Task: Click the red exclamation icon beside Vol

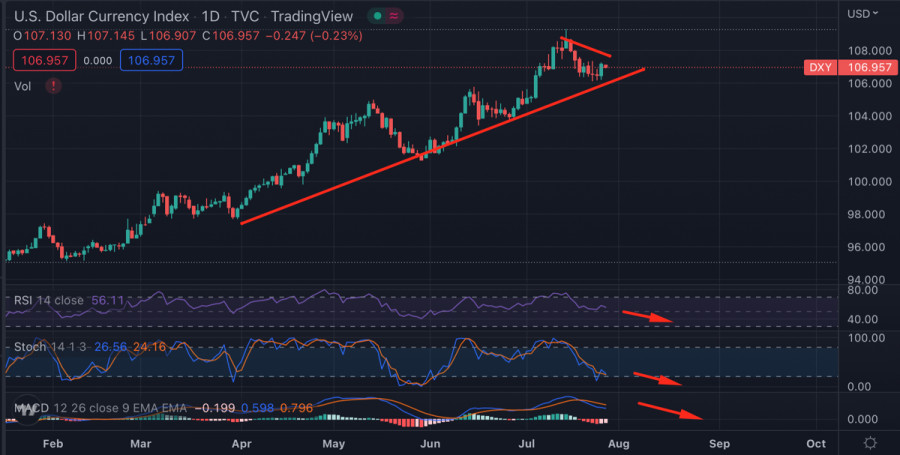Action: (x=53, y=87)
